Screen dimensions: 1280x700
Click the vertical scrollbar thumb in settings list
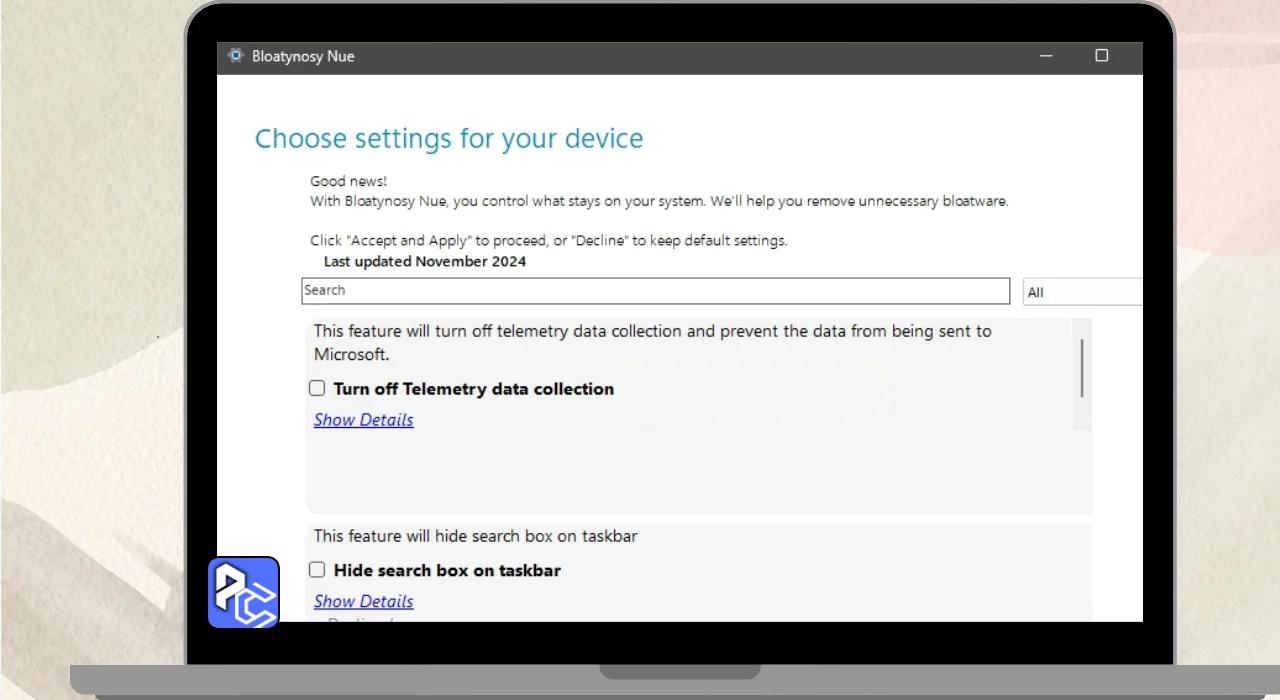click(1082, 368)
